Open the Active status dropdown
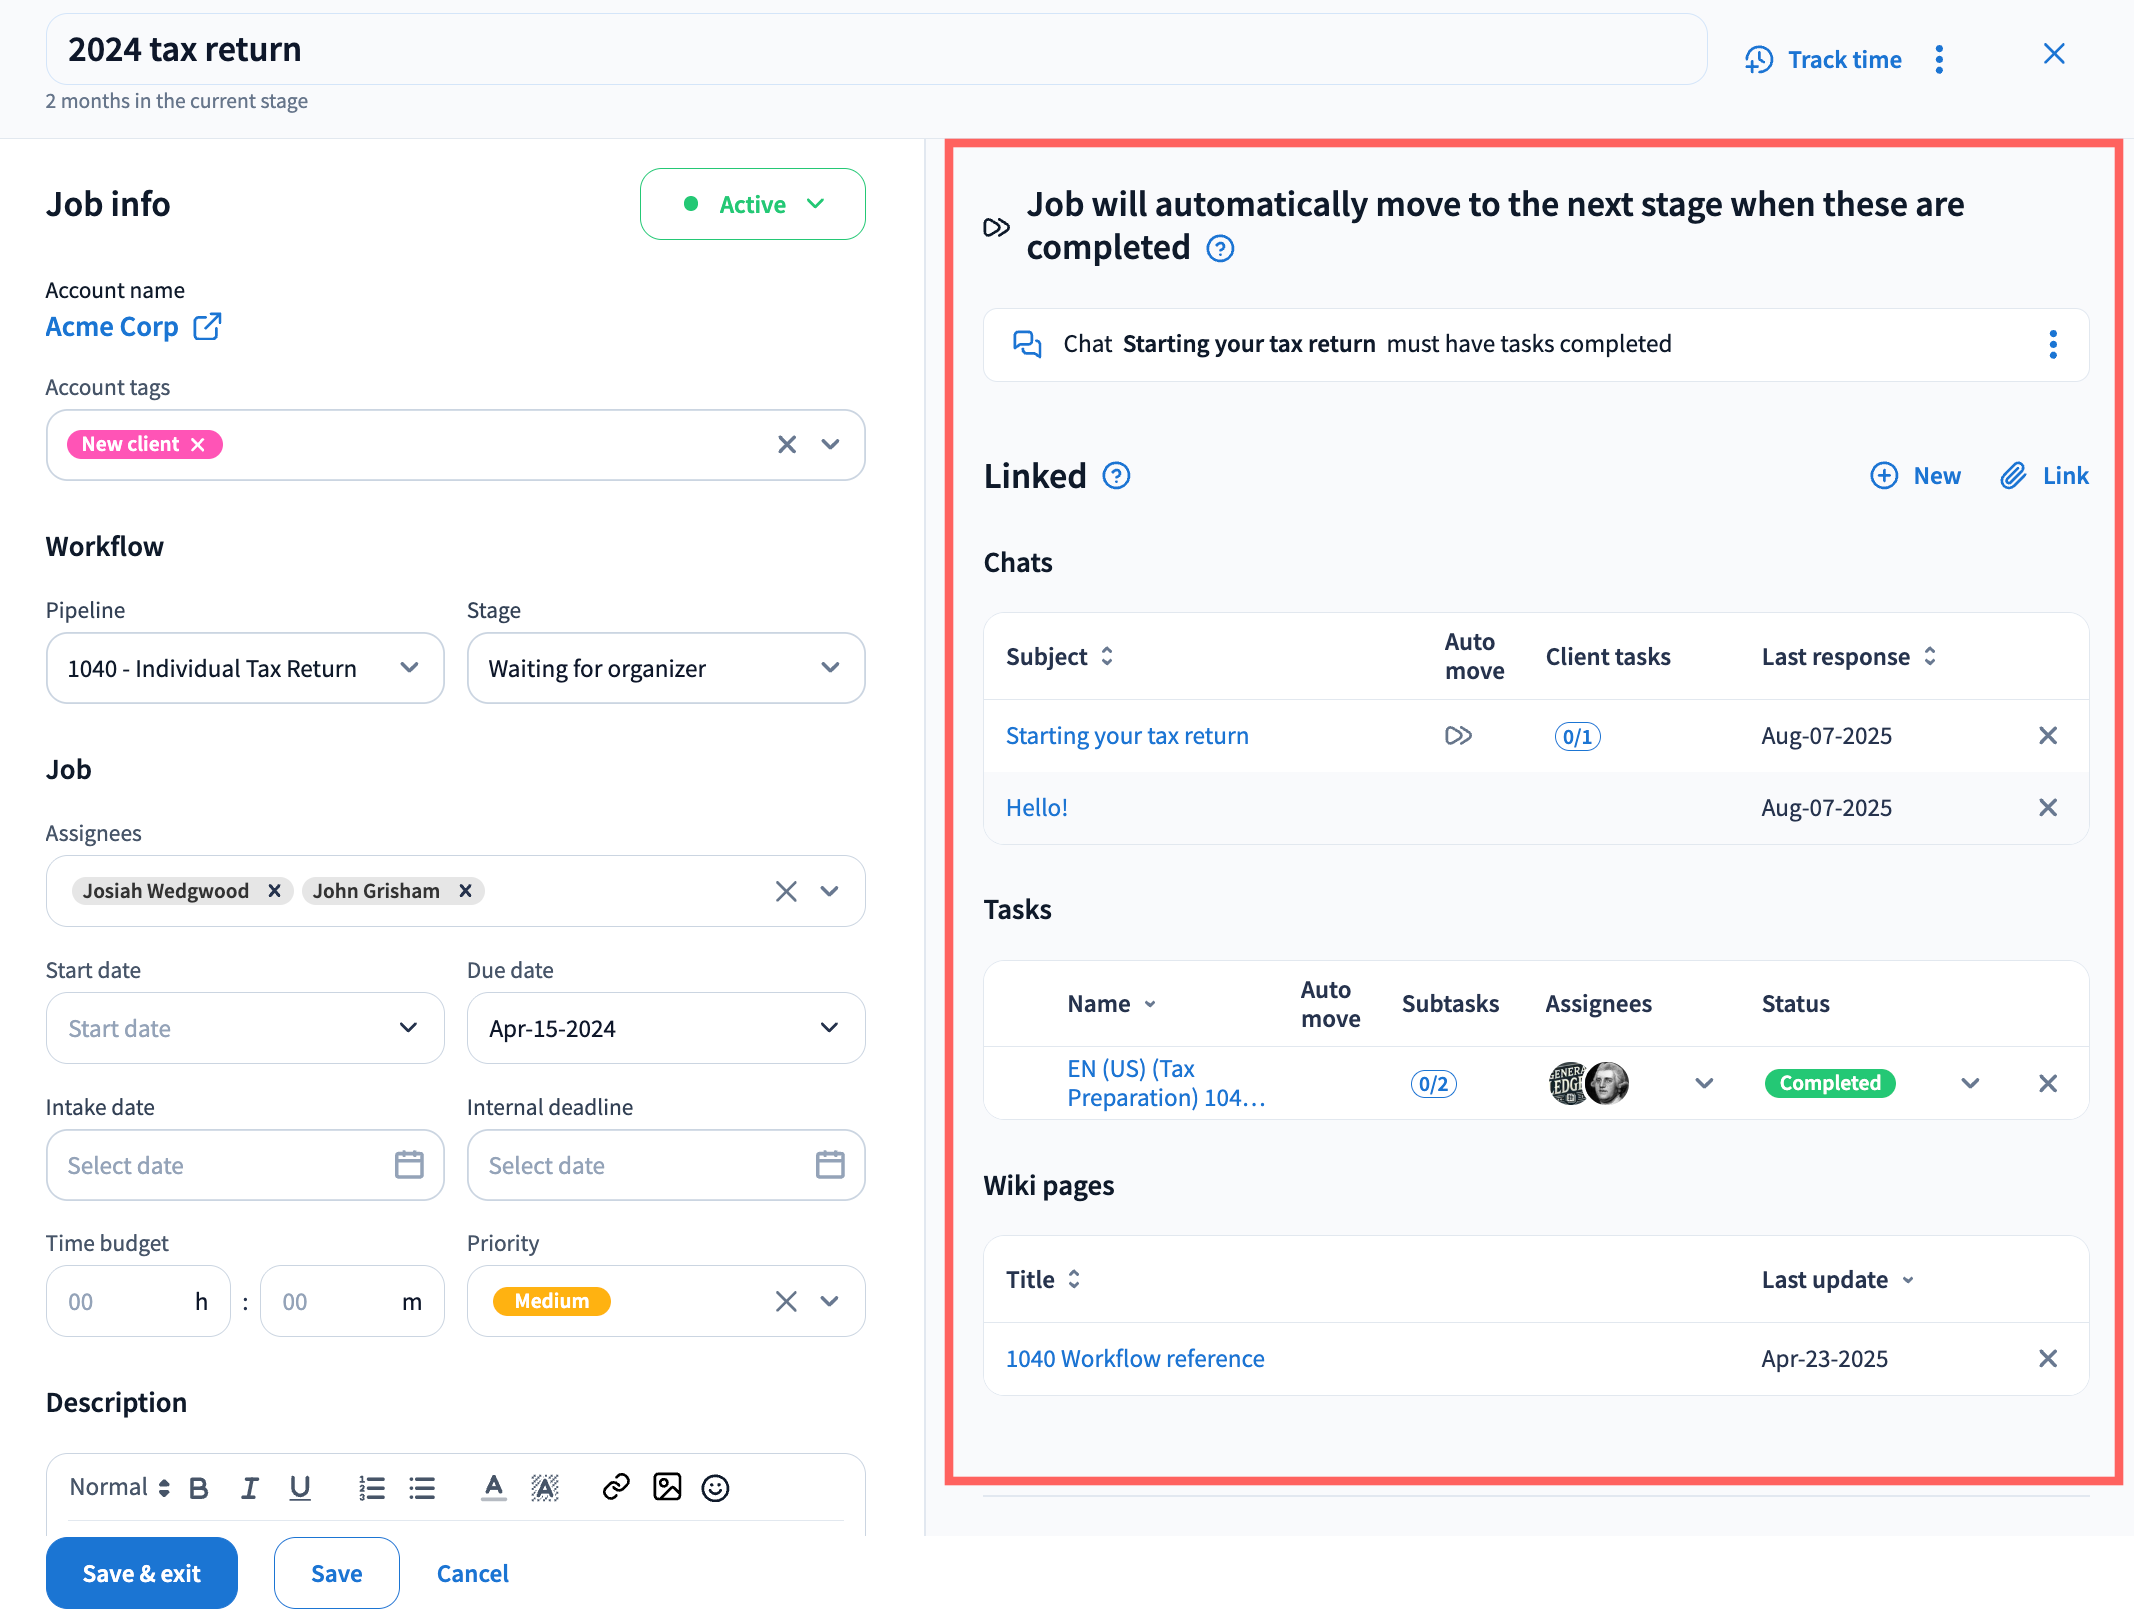2134x1624 pixels. (x=753, y=204)
